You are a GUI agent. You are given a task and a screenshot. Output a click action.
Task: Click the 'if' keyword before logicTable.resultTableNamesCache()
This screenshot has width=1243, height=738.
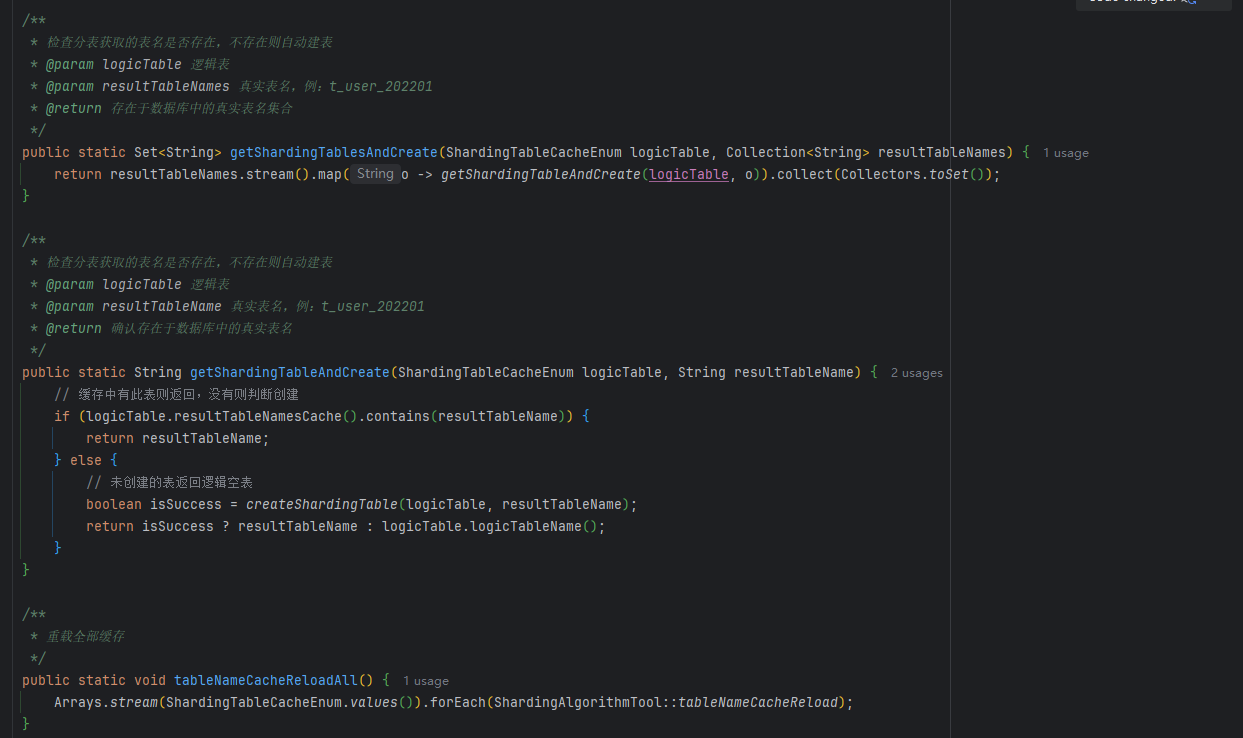[x=62, y=416]
